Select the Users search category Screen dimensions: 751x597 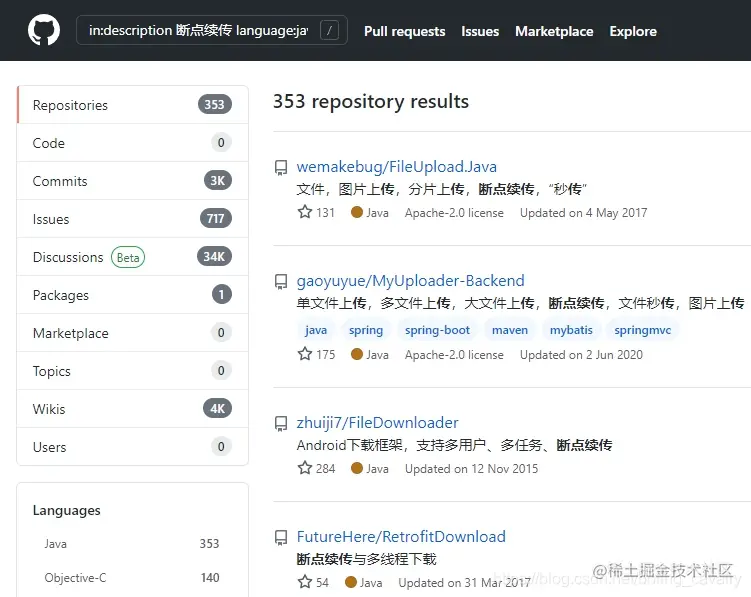(133, 447)
